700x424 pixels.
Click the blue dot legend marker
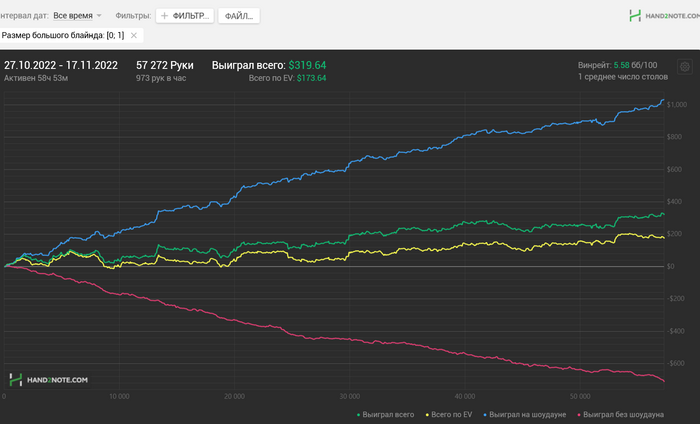click(x=485, y=415)
